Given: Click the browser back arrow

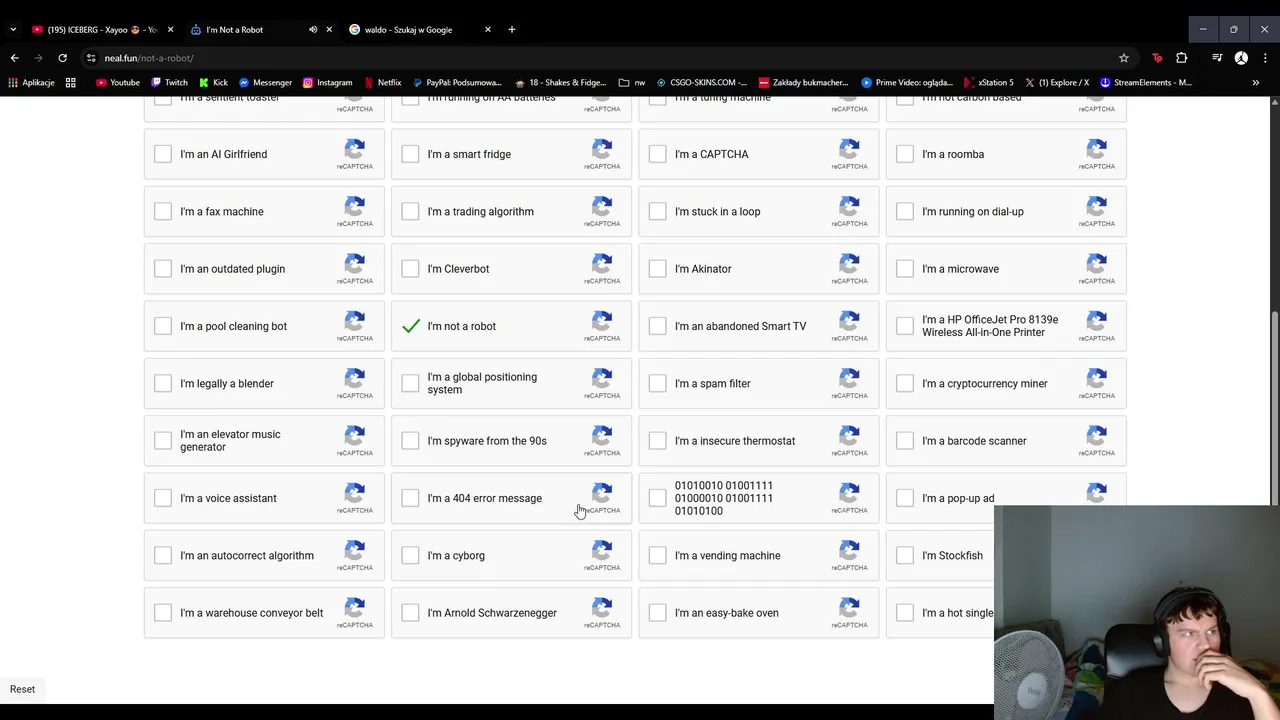Looking at the screenshot, I should (14, 58).
